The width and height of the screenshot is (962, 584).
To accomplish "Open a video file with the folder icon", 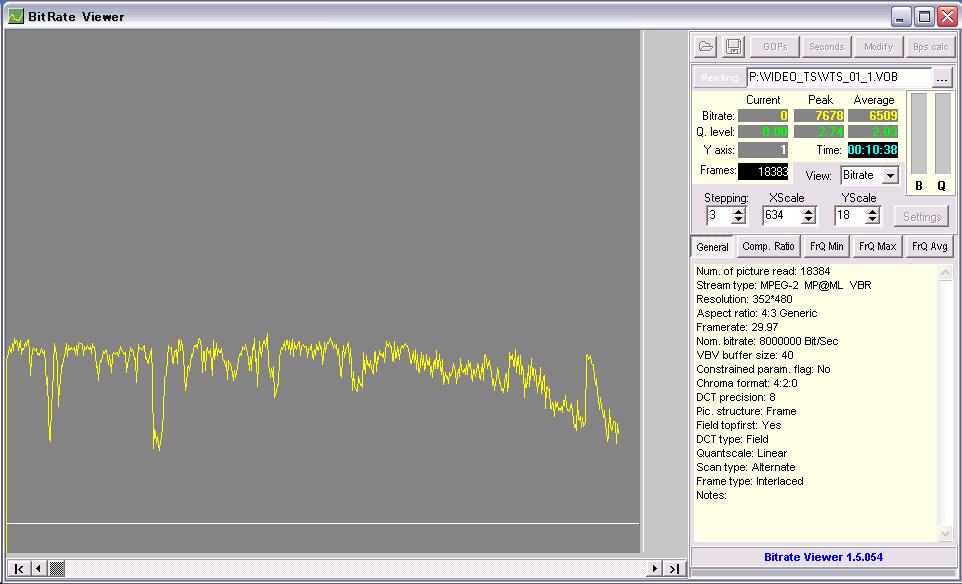I will tap(706, 47).
